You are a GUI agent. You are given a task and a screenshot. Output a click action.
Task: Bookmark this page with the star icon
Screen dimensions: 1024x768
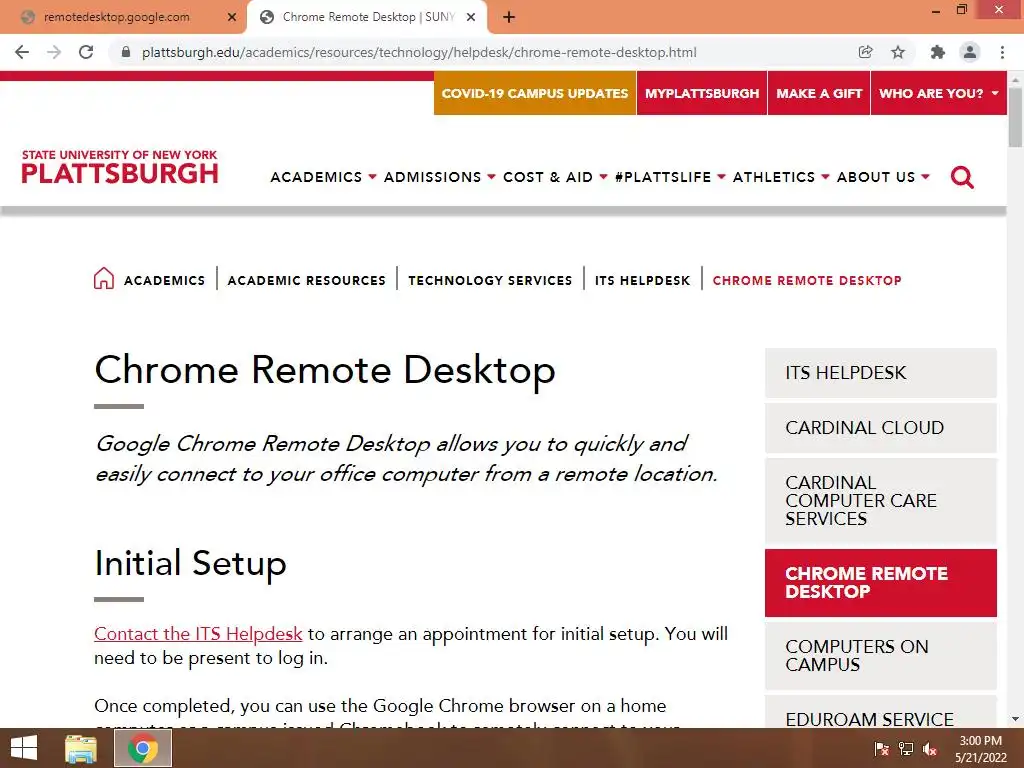898,52
